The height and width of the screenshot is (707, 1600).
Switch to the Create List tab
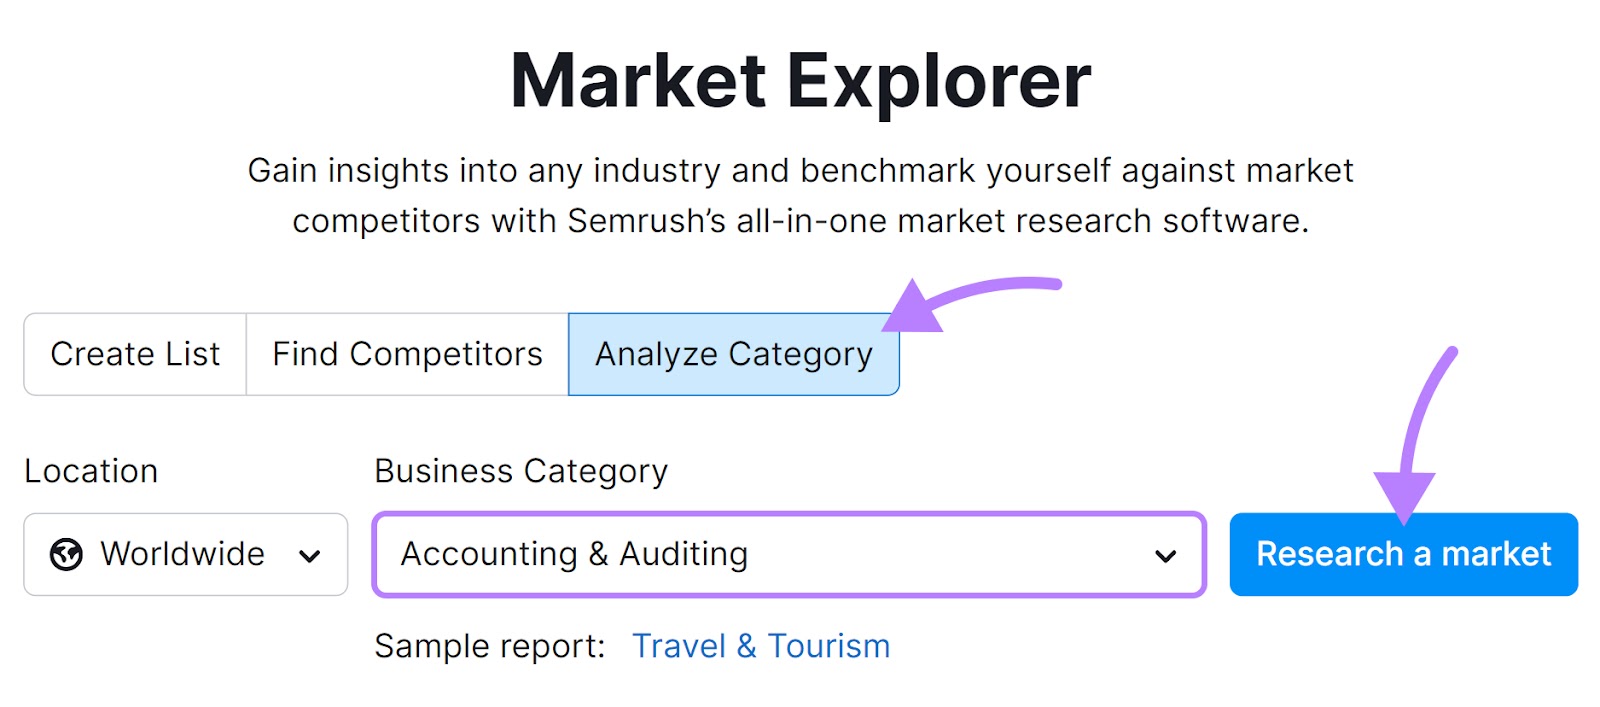click(x=134, y=353)
